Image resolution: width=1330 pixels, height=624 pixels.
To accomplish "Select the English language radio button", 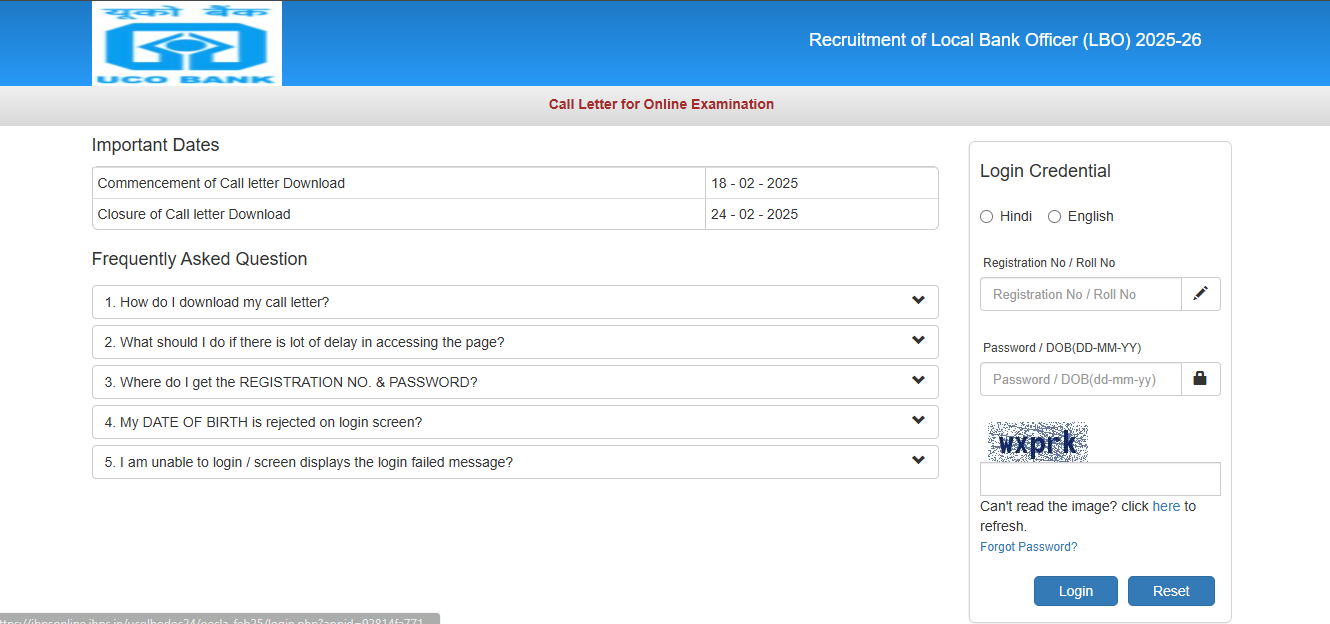I will (x=1054, y=216).
